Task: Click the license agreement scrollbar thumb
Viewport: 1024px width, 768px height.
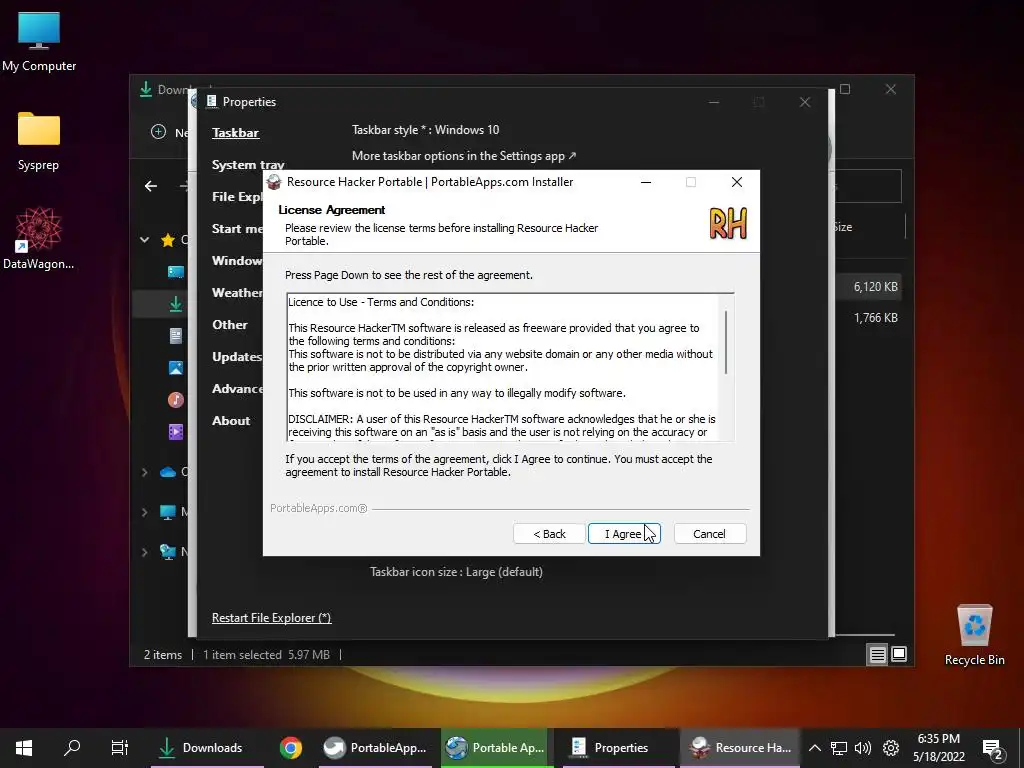Action: pyautogui.click(x=726, y=342)
